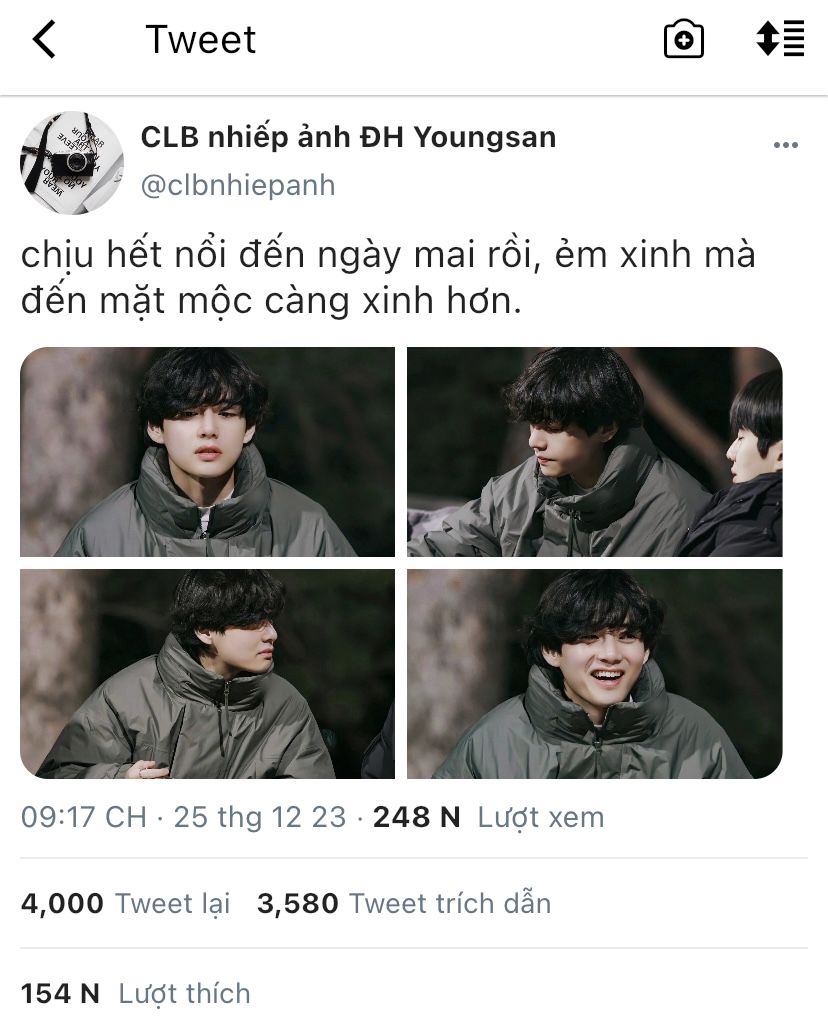This screenshot has height=1034, width=828.
Task: Go back using the left arrow
Action: click(x=44, y=40)
